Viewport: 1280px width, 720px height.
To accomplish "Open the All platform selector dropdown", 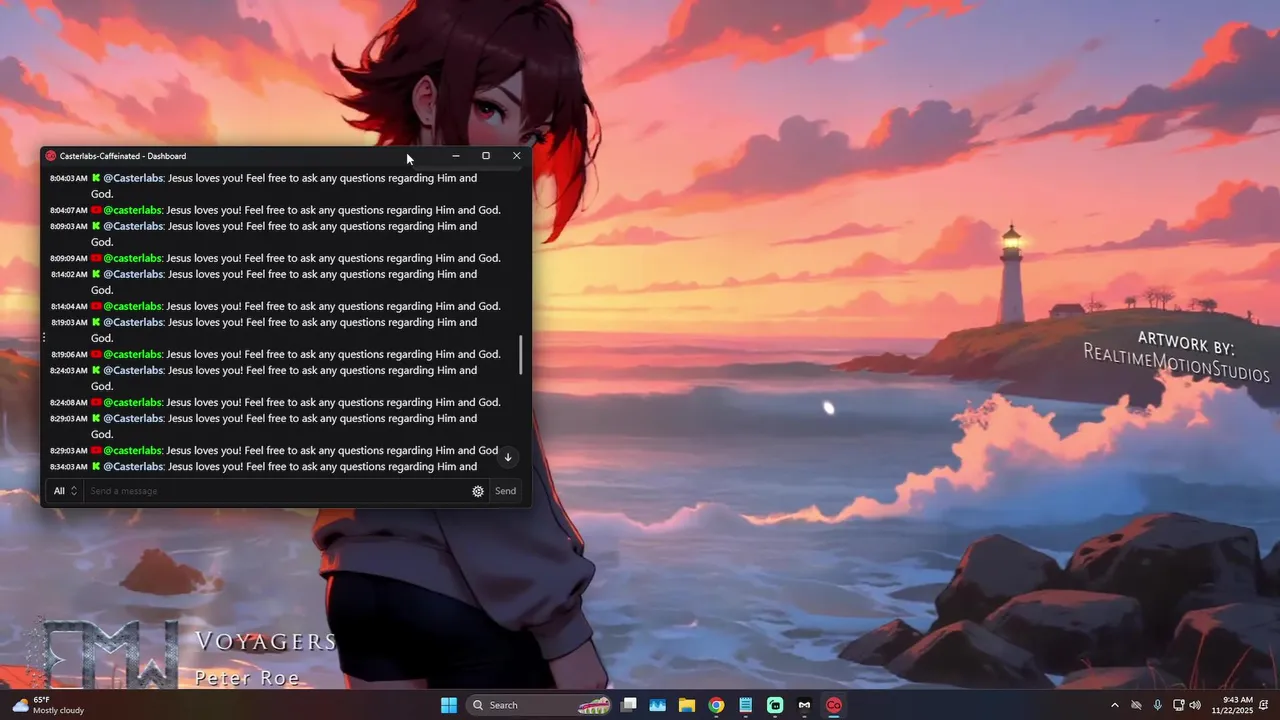I will (x=65, y=491).
